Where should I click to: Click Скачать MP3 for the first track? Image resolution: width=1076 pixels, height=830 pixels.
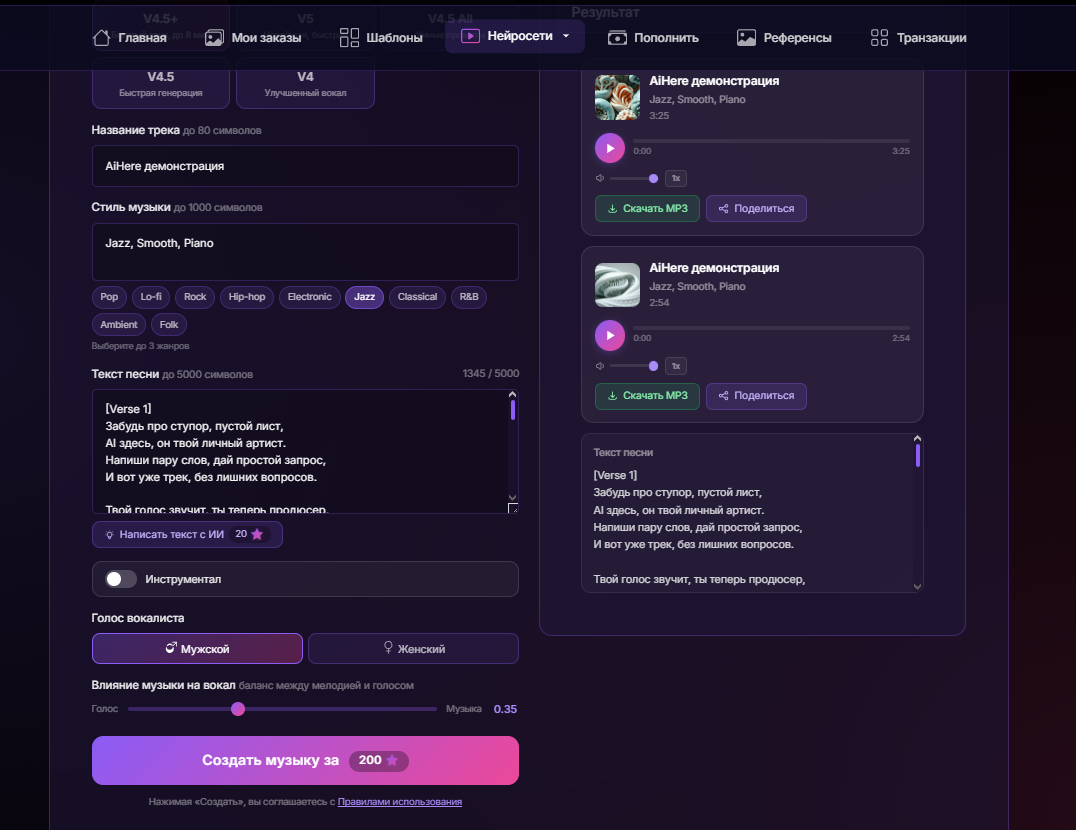coord(647,209)
